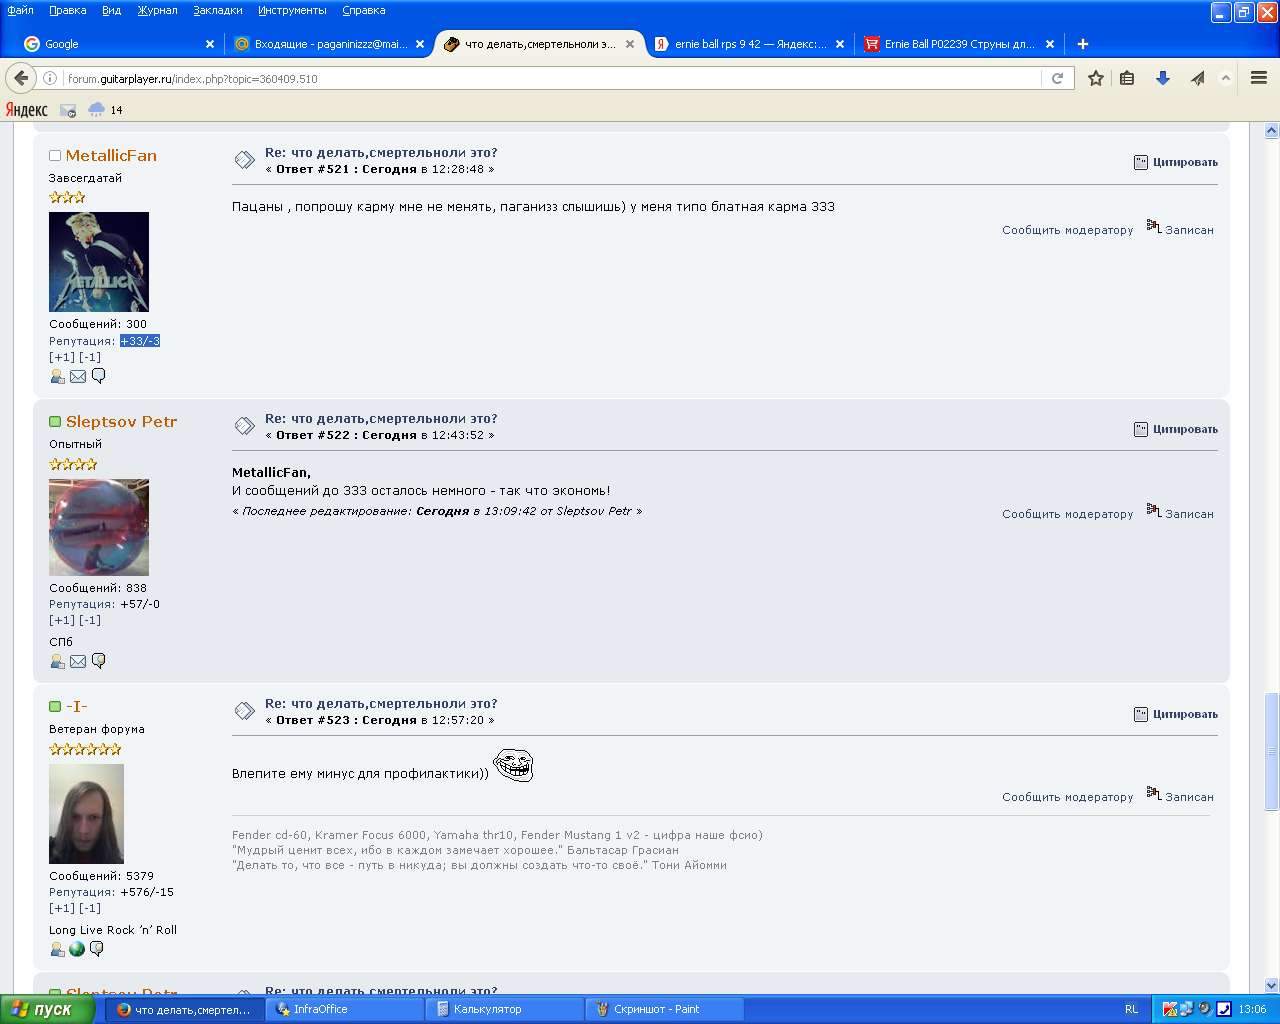The height and width of the screenshot is (1024, 1280).
Task: Report reply #523 via Сообщить модератору
Action: 1067,797
